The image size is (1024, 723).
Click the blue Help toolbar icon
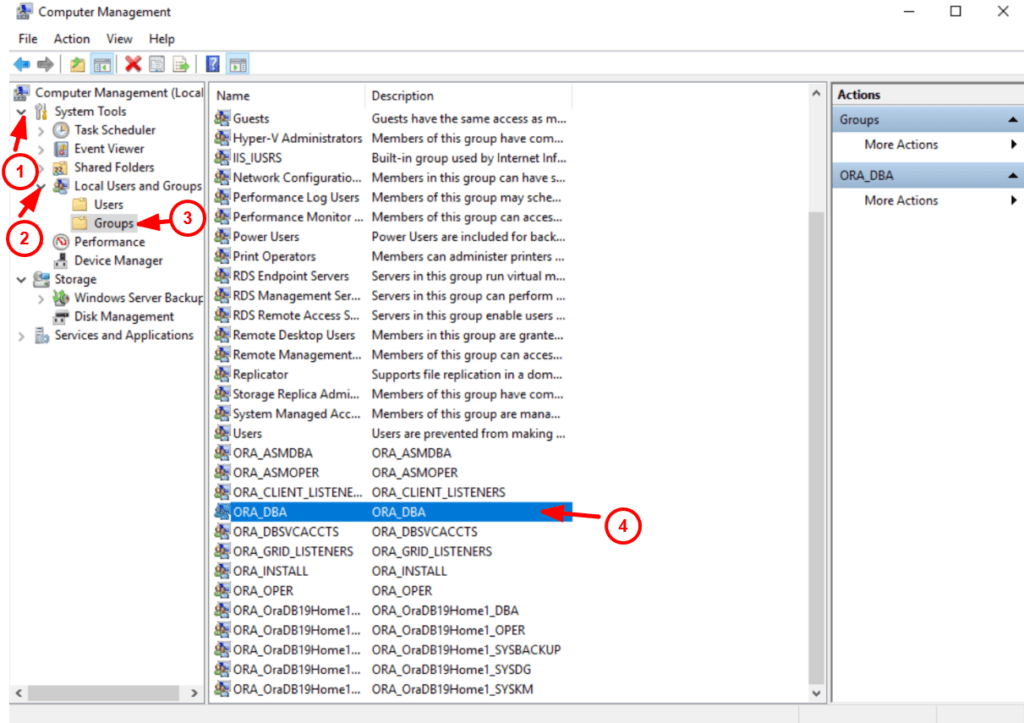[x=213, y=64]
